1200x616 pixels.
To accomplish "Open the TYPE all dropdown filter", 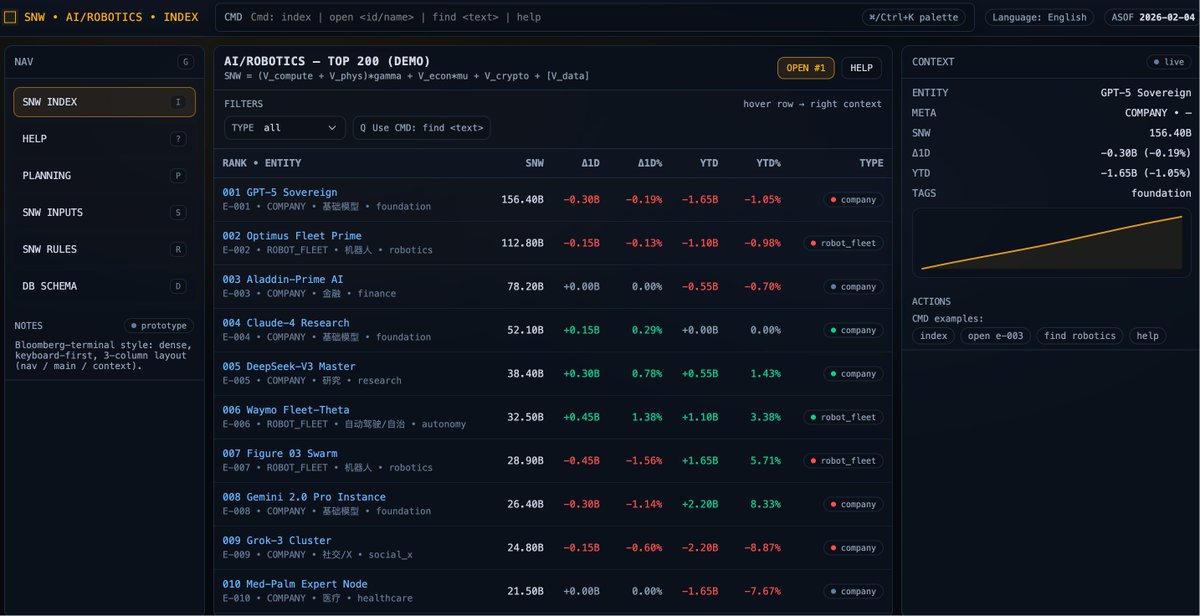I will pos(285,128).
